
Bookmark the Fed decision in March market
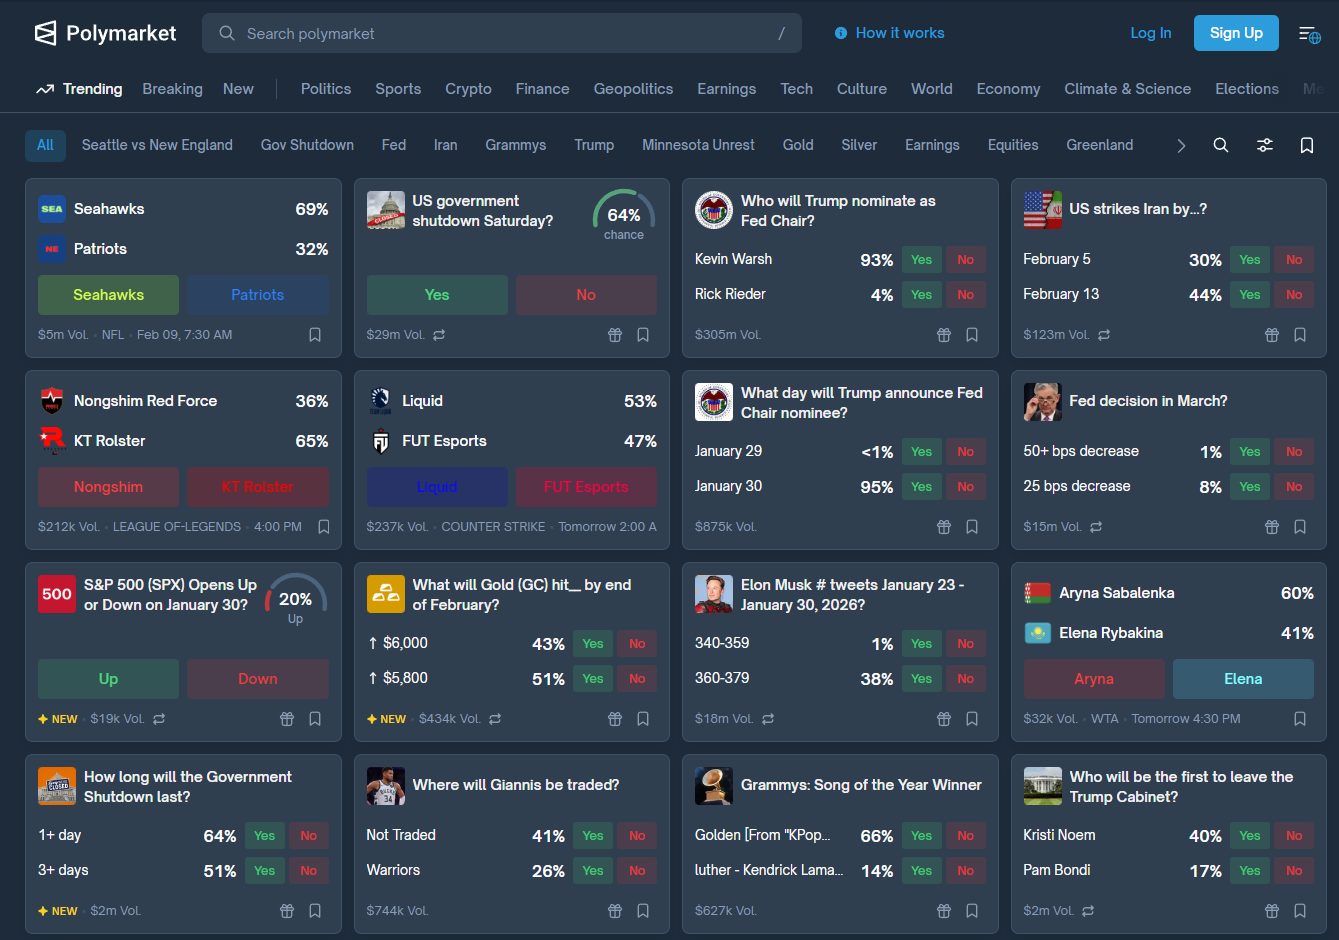(1300, 527)
